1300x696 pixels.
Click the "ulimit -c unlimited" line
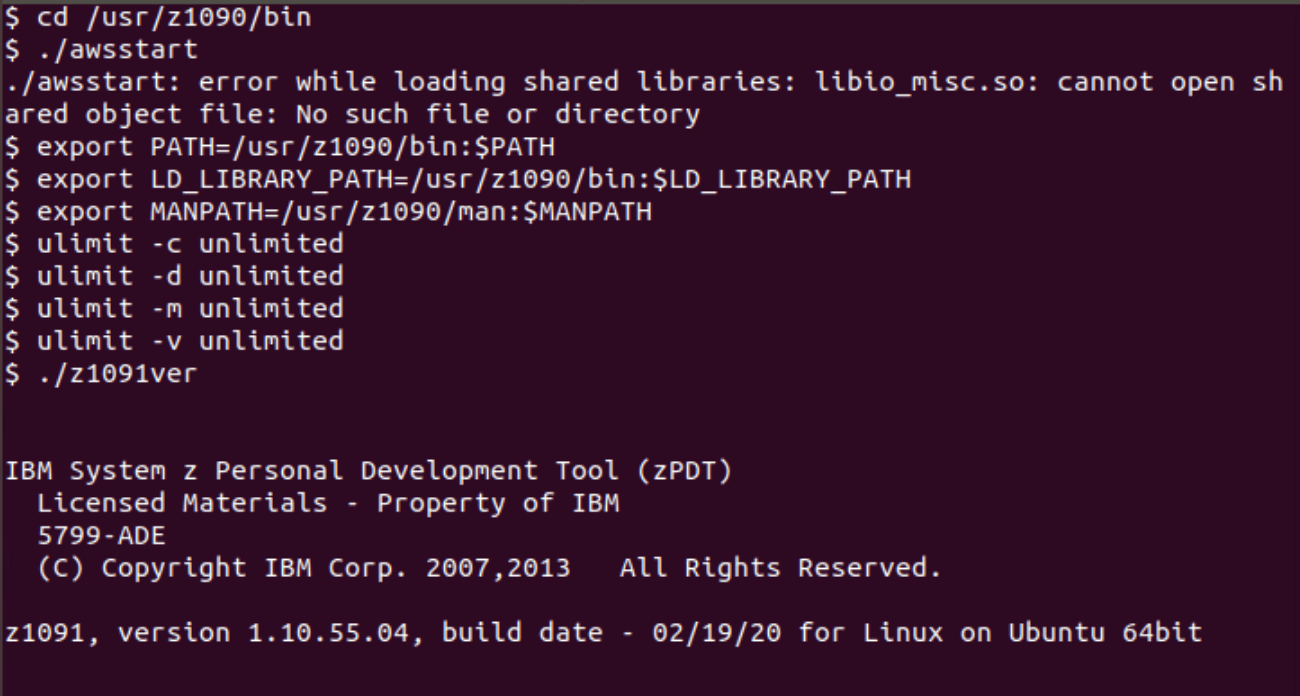pos(189,244)
